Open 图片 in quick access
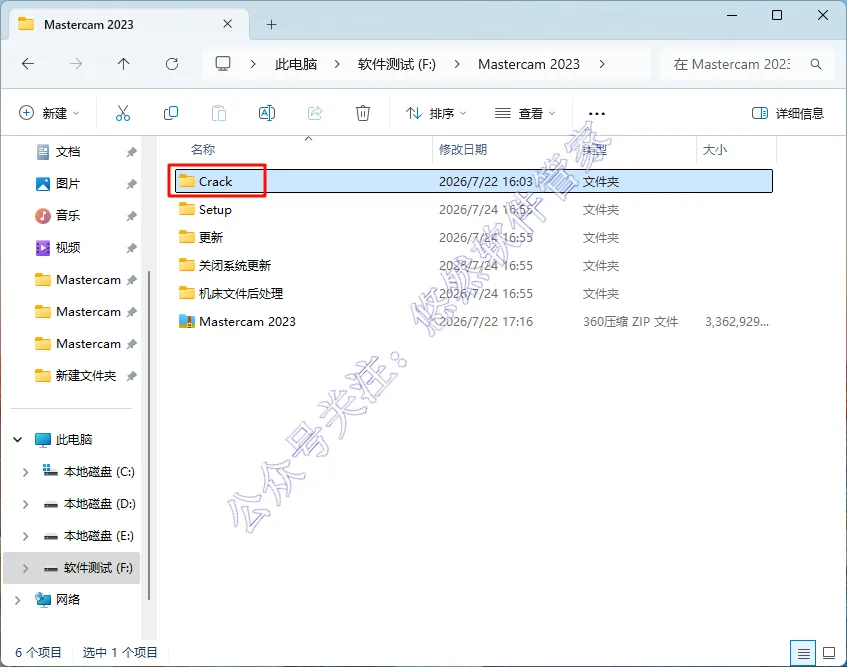This screenshot has width=847, height=667. coord(68,184)
